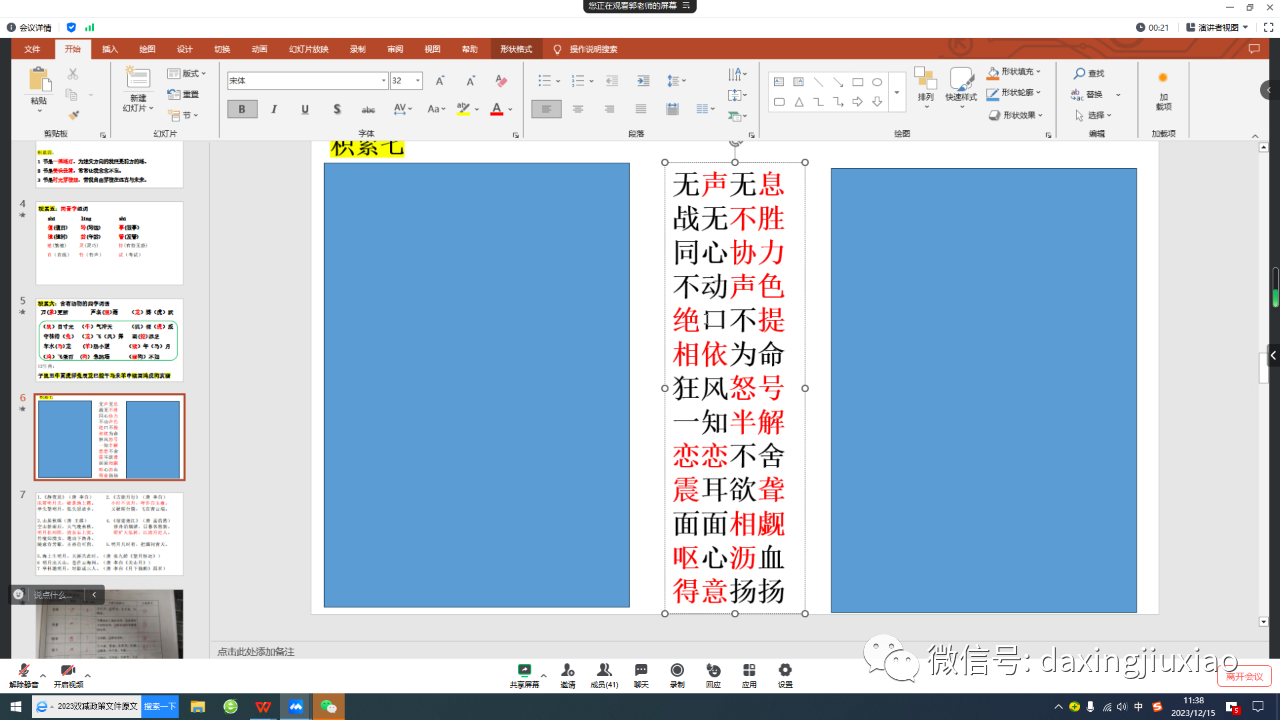This screenshot has height=720, width=1280.
Task: Select slide 5 thumbnail in slide panel
Action: [x=110, y=340]
